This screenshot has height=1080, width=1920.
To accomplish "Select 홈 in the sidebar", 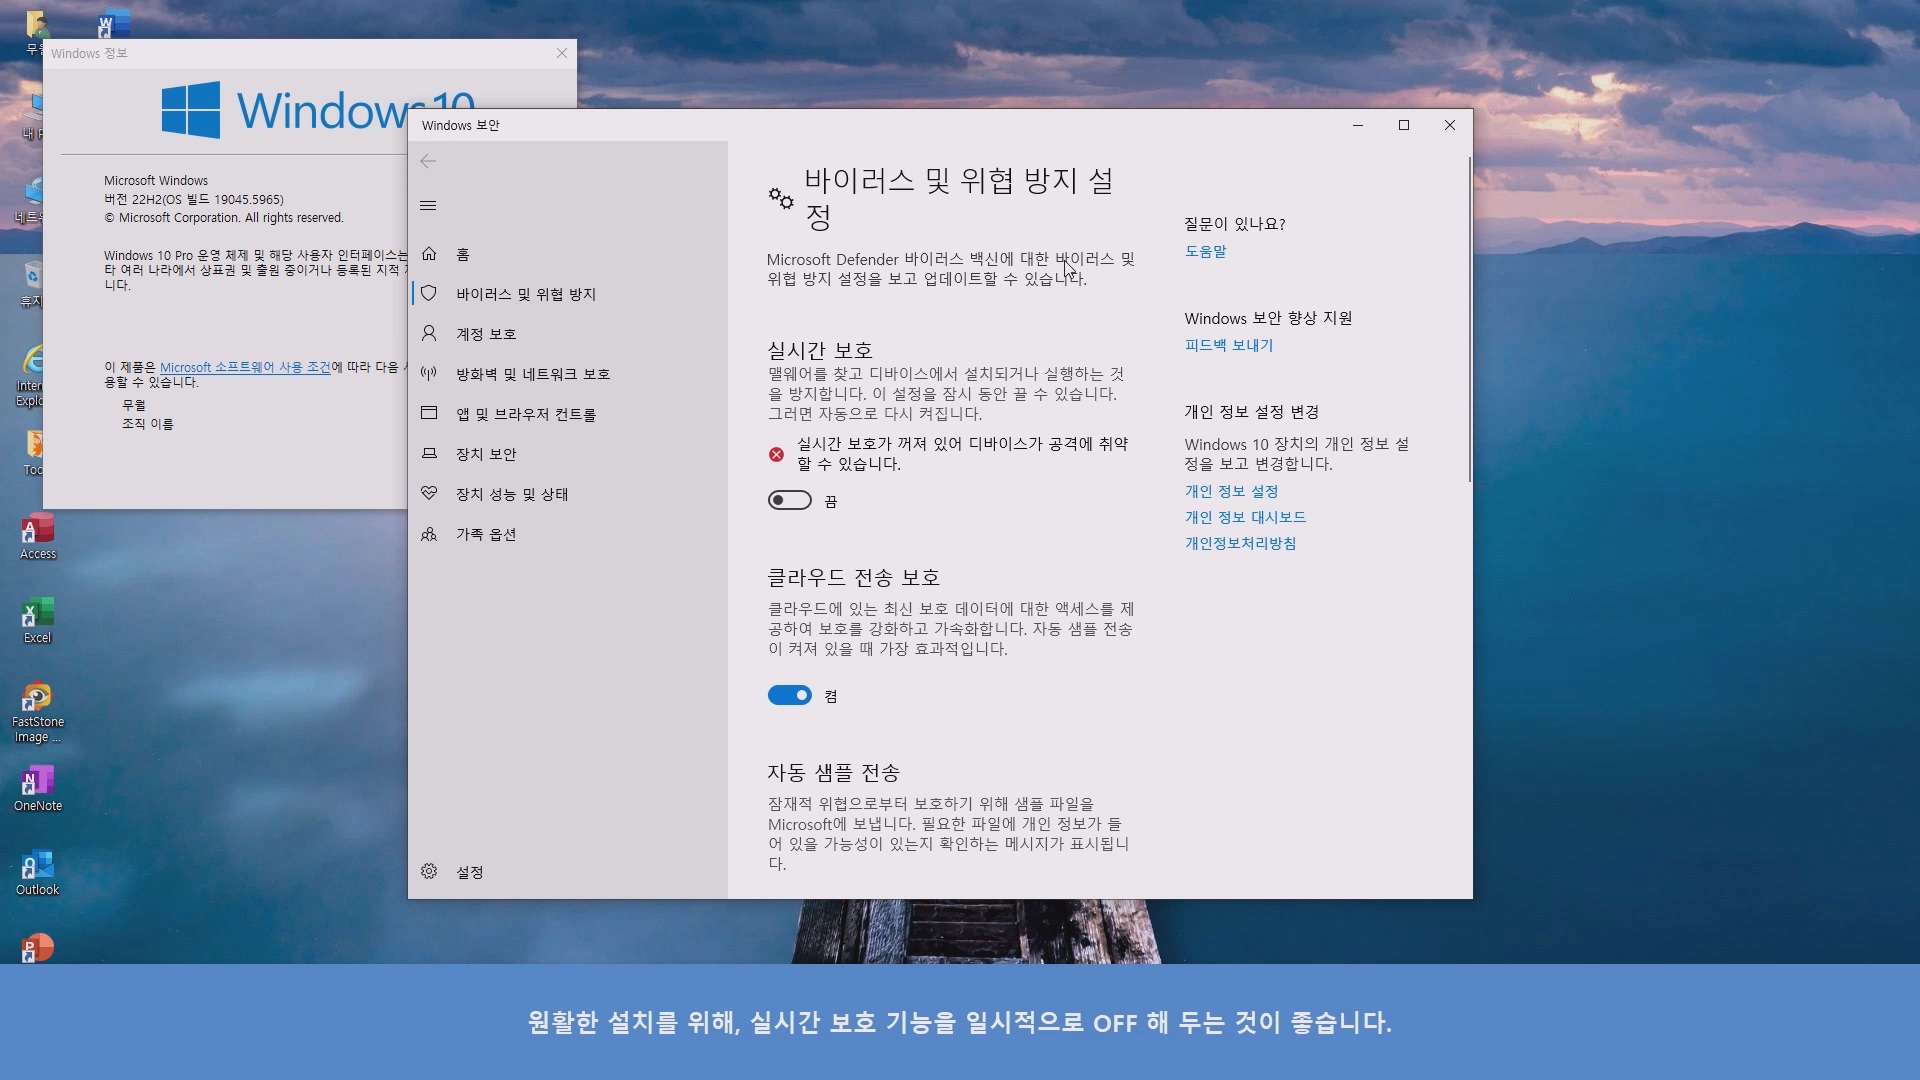I will pyautogui.click(x=568, y=254).
